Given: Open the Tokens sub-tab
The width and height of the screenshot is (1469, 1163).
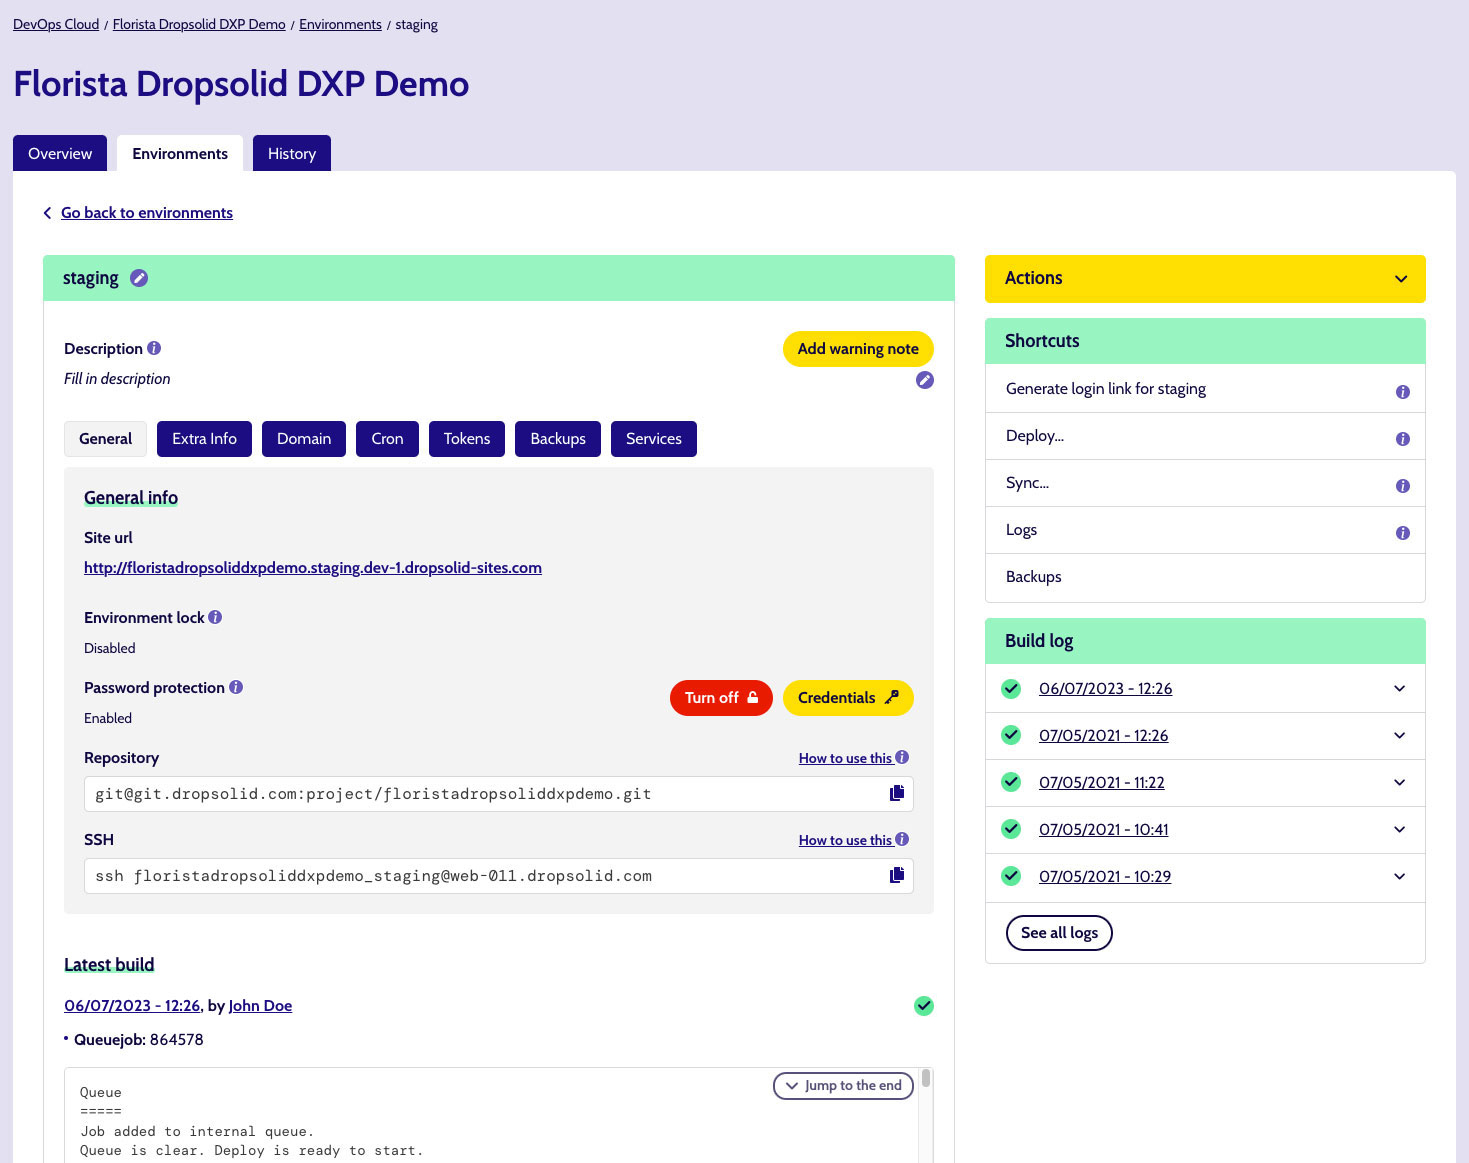Looking at the screenshot, I should [467, 439].
